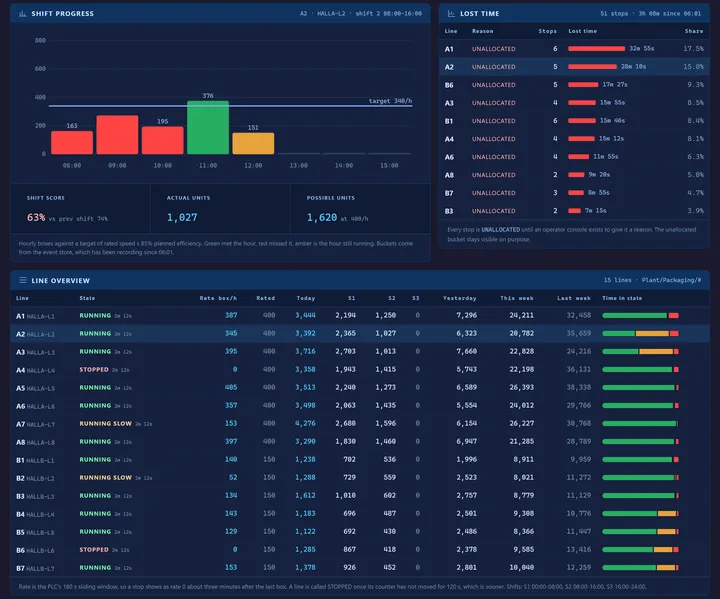Click the Line Overview list icon
This screenshot has height=599, width=720.
[22, 280]
